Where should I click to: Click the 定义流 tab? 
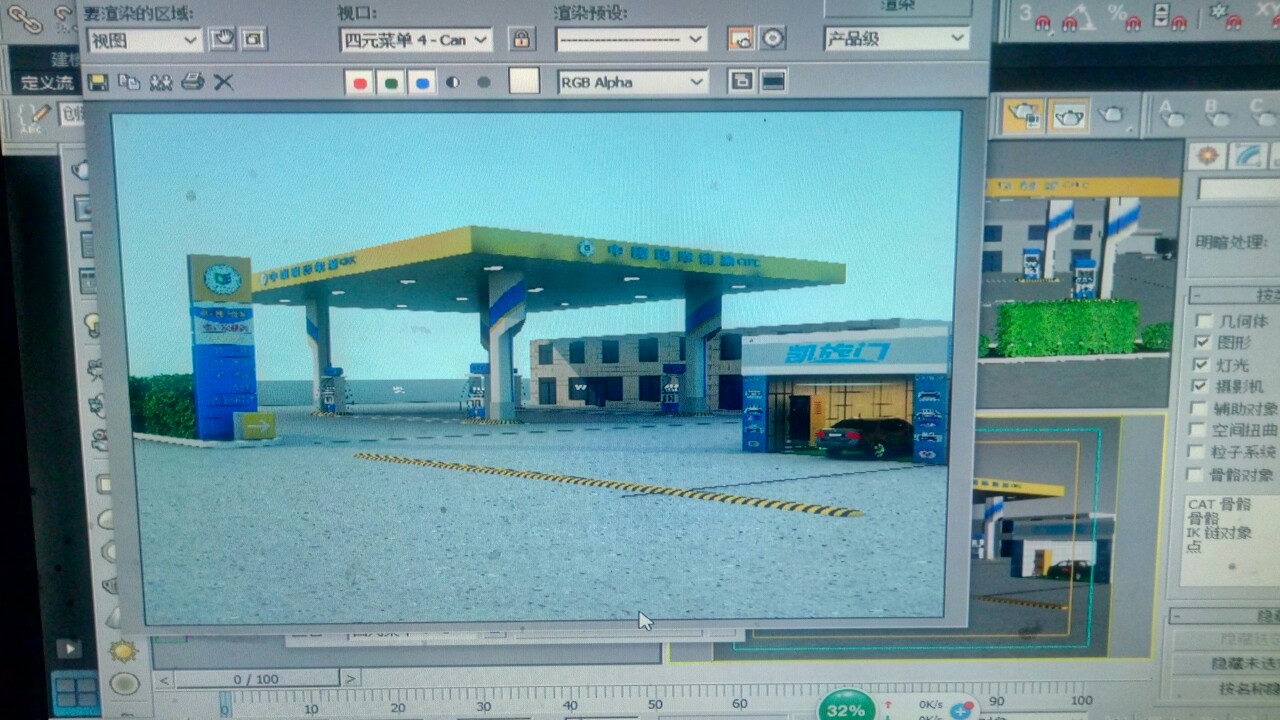(47, 83)
